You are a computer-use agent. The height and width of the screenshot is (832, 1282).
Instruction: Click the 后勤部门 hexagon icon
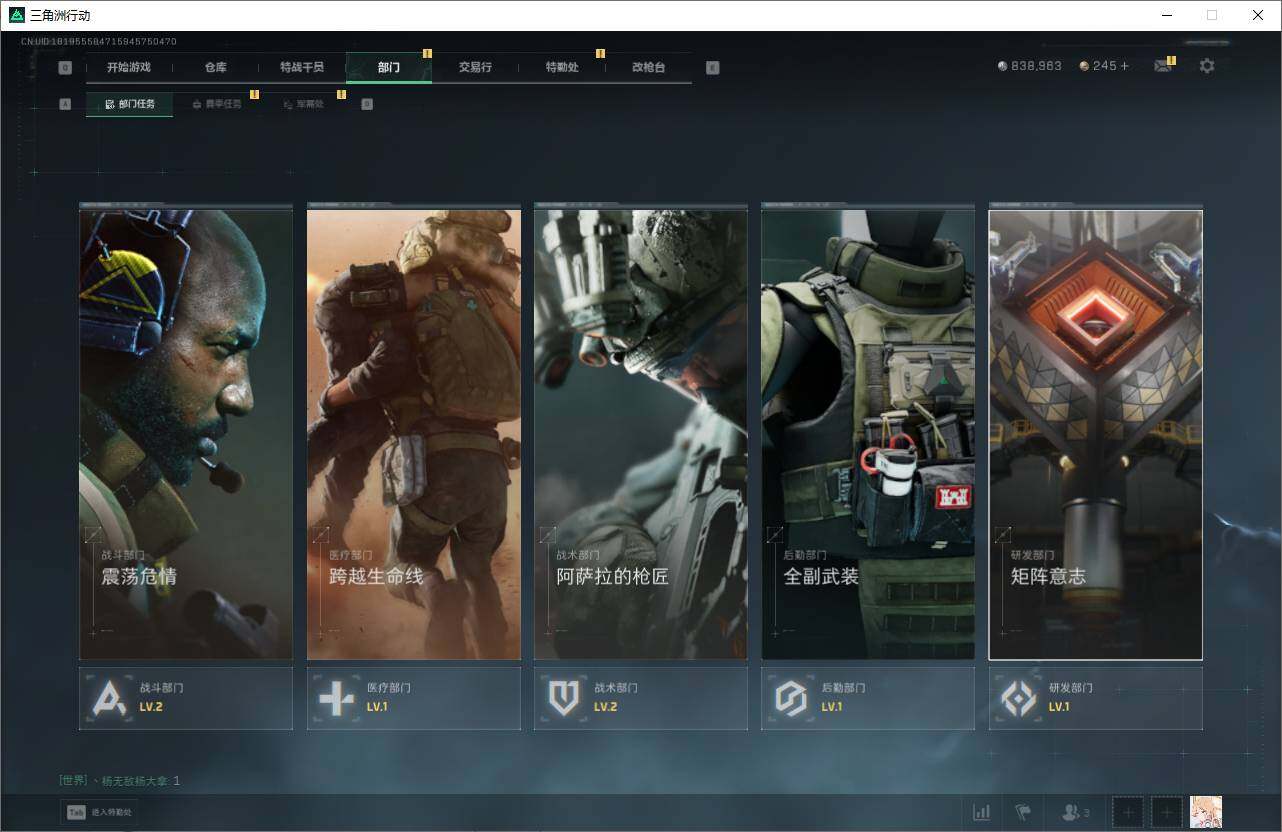click(791, 698)
